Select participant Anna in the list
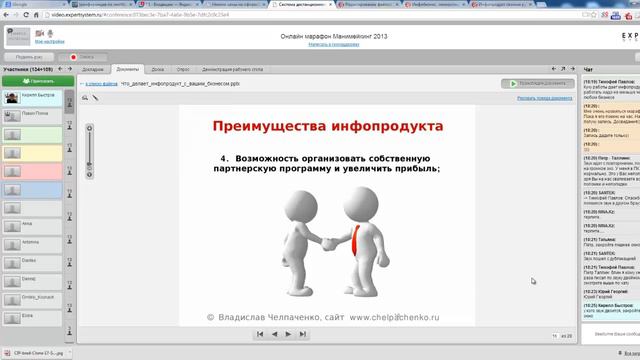Screen dimensions: 640x360 tap(32, 227)
